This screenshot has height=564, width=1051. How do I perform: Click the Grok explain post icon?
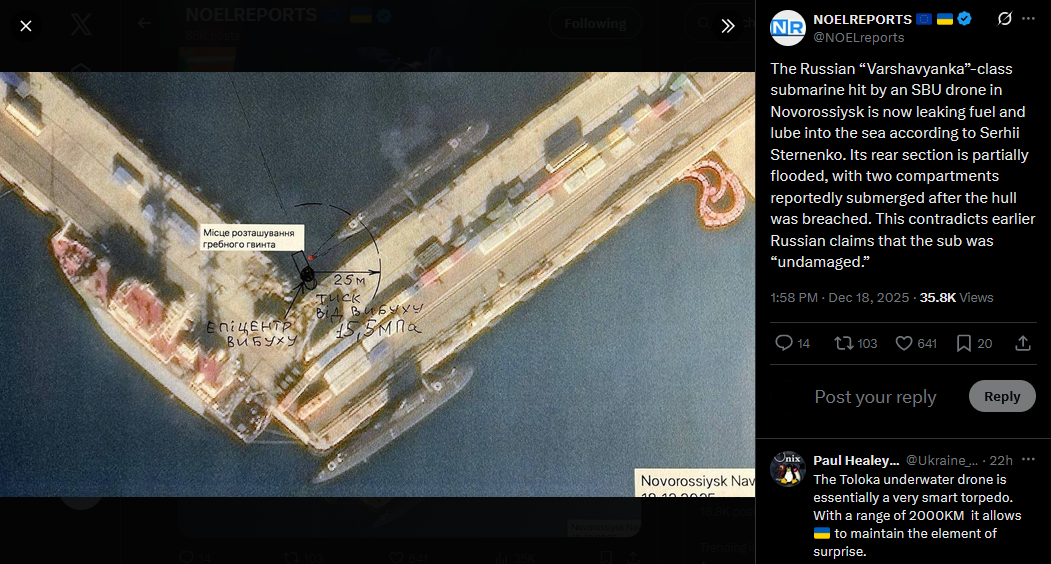coord(1004,19)
